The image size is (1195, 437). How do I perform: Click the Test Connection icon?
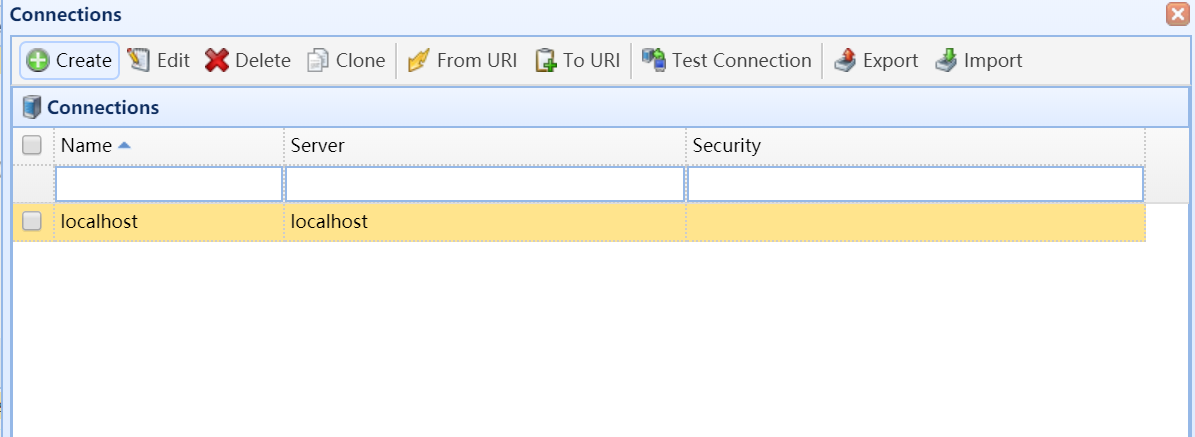tap(654, 60)
